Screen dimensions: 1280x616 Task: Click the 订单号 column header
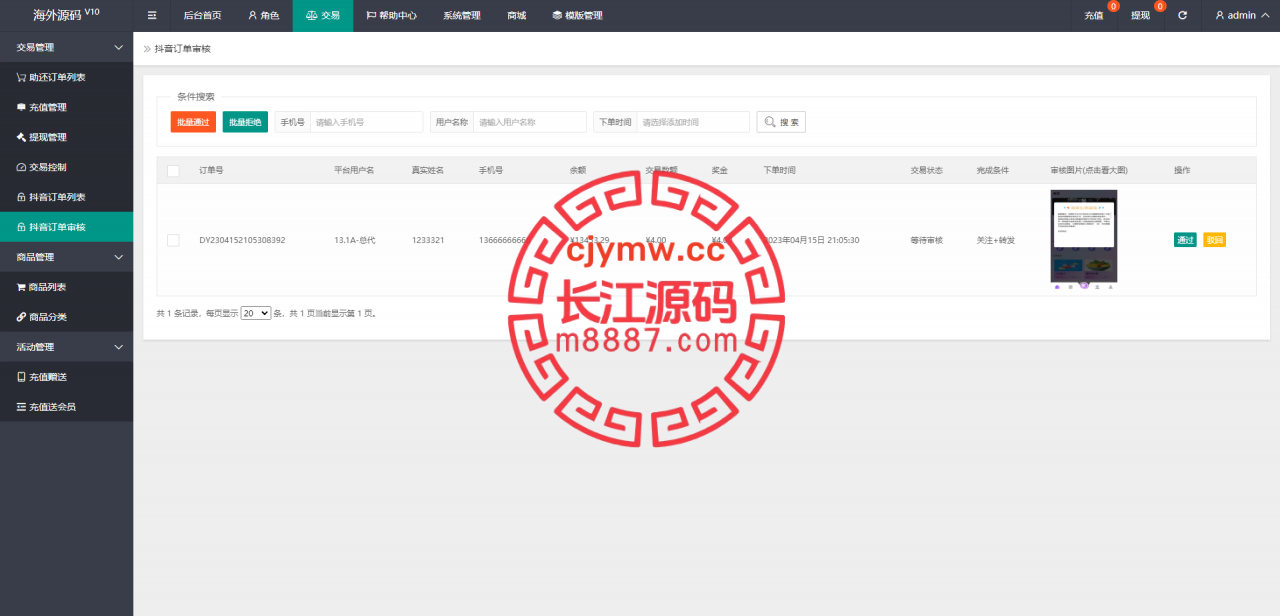click(211, 171)
